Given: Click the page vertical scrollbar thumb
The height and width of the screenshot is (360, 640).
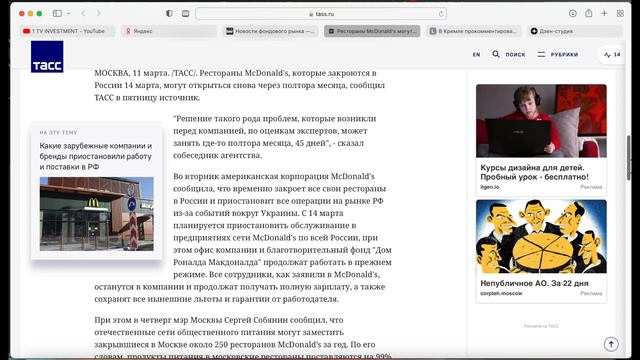Looking at the screenshot, I should pyautogui.click(x=629, y=158).
